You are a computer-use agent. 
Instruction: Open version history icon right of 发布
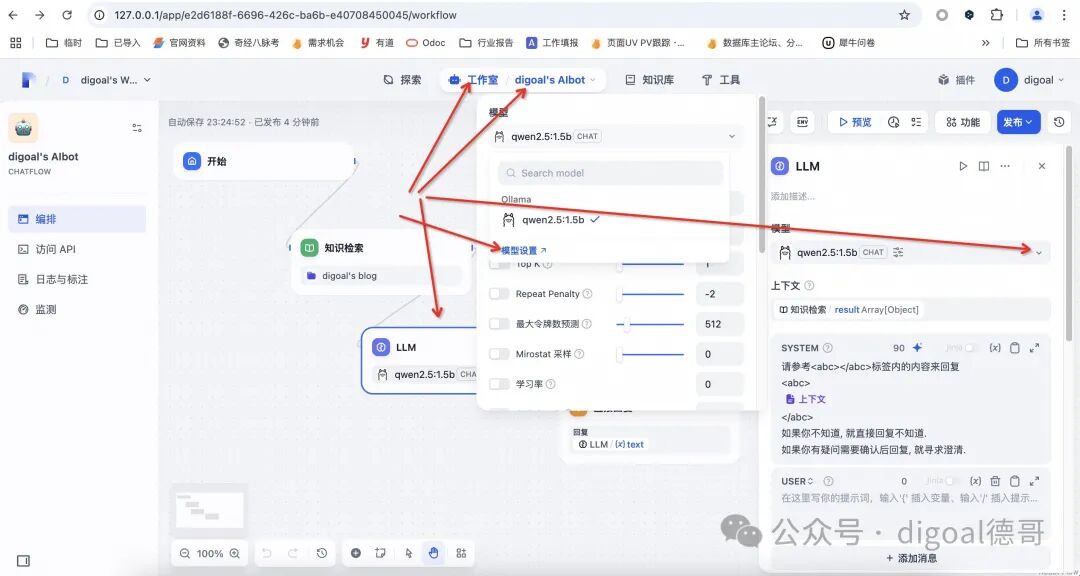[1059, 122]
